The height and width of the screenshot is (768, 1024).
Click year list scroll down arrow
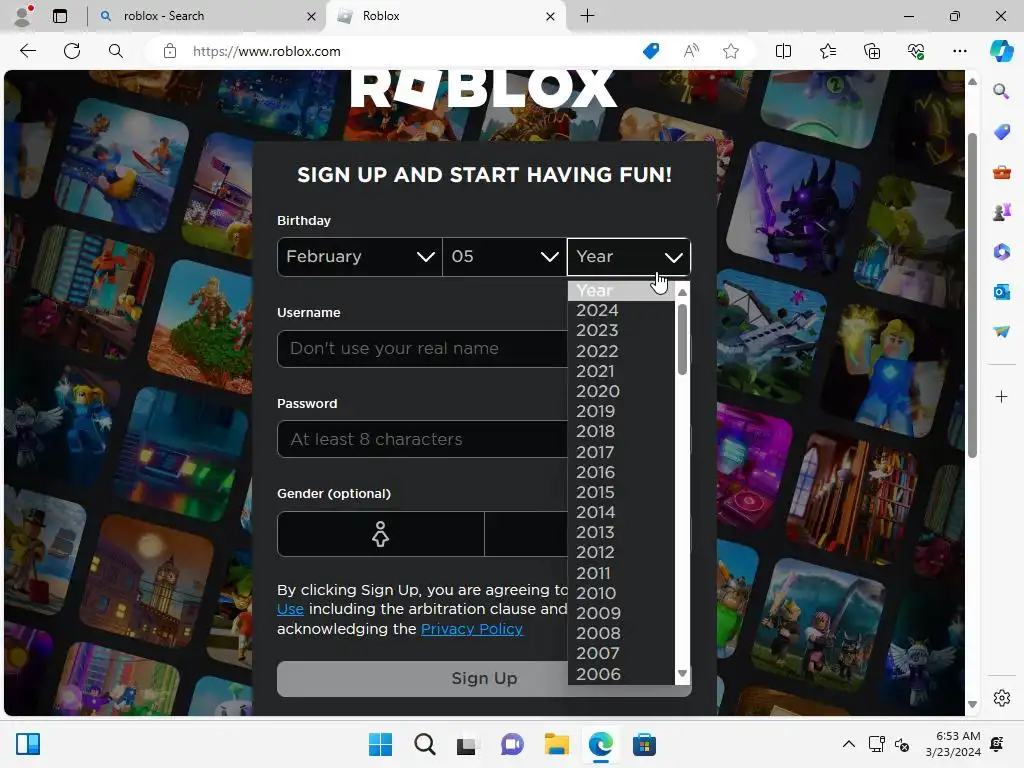[682, 673]
